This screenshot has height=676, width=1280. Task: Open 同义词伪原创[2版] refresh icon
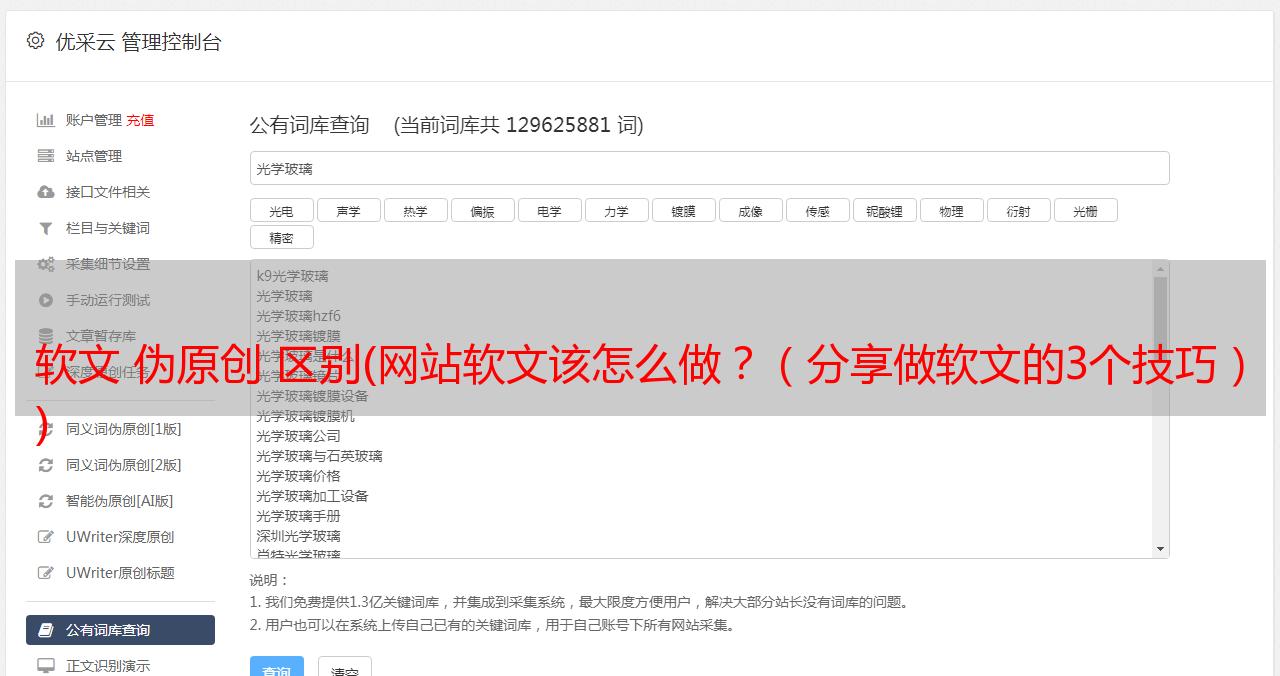46,465
